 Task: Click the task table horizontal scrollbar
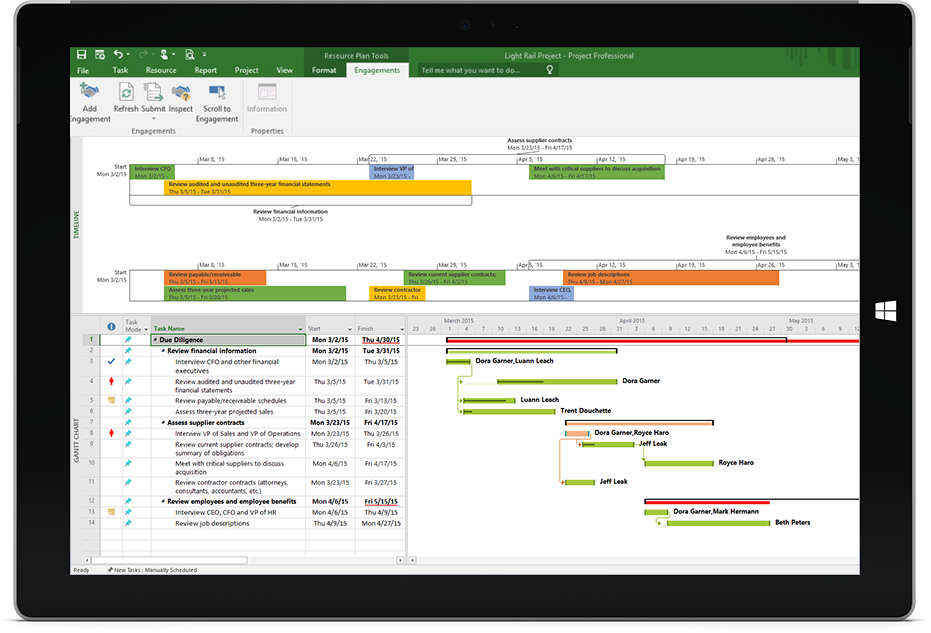click(169, 560)
